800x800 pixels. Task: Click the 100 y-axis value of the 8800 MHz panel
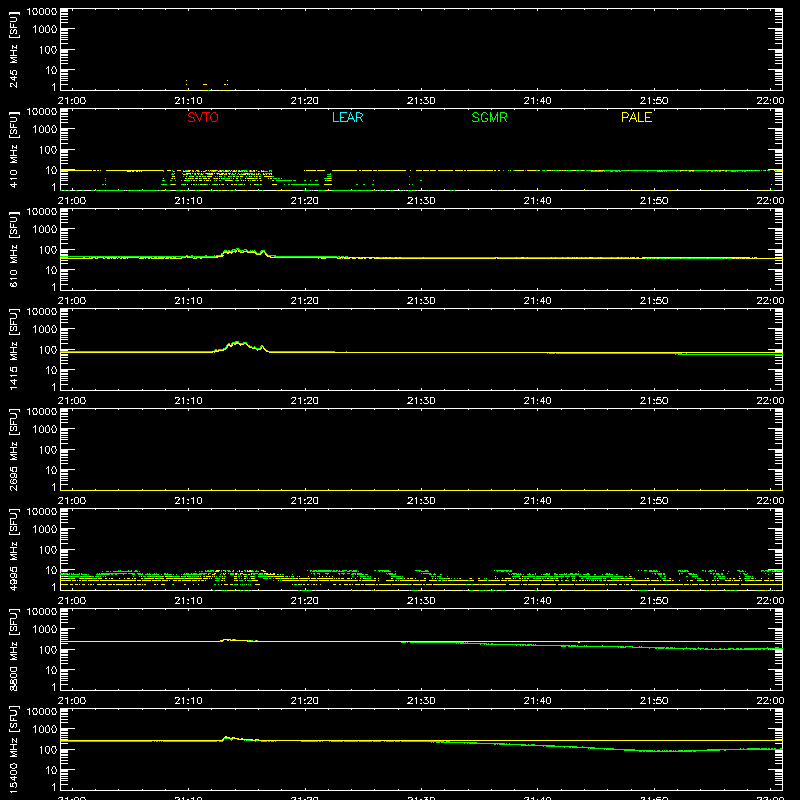tap(48, 650)
